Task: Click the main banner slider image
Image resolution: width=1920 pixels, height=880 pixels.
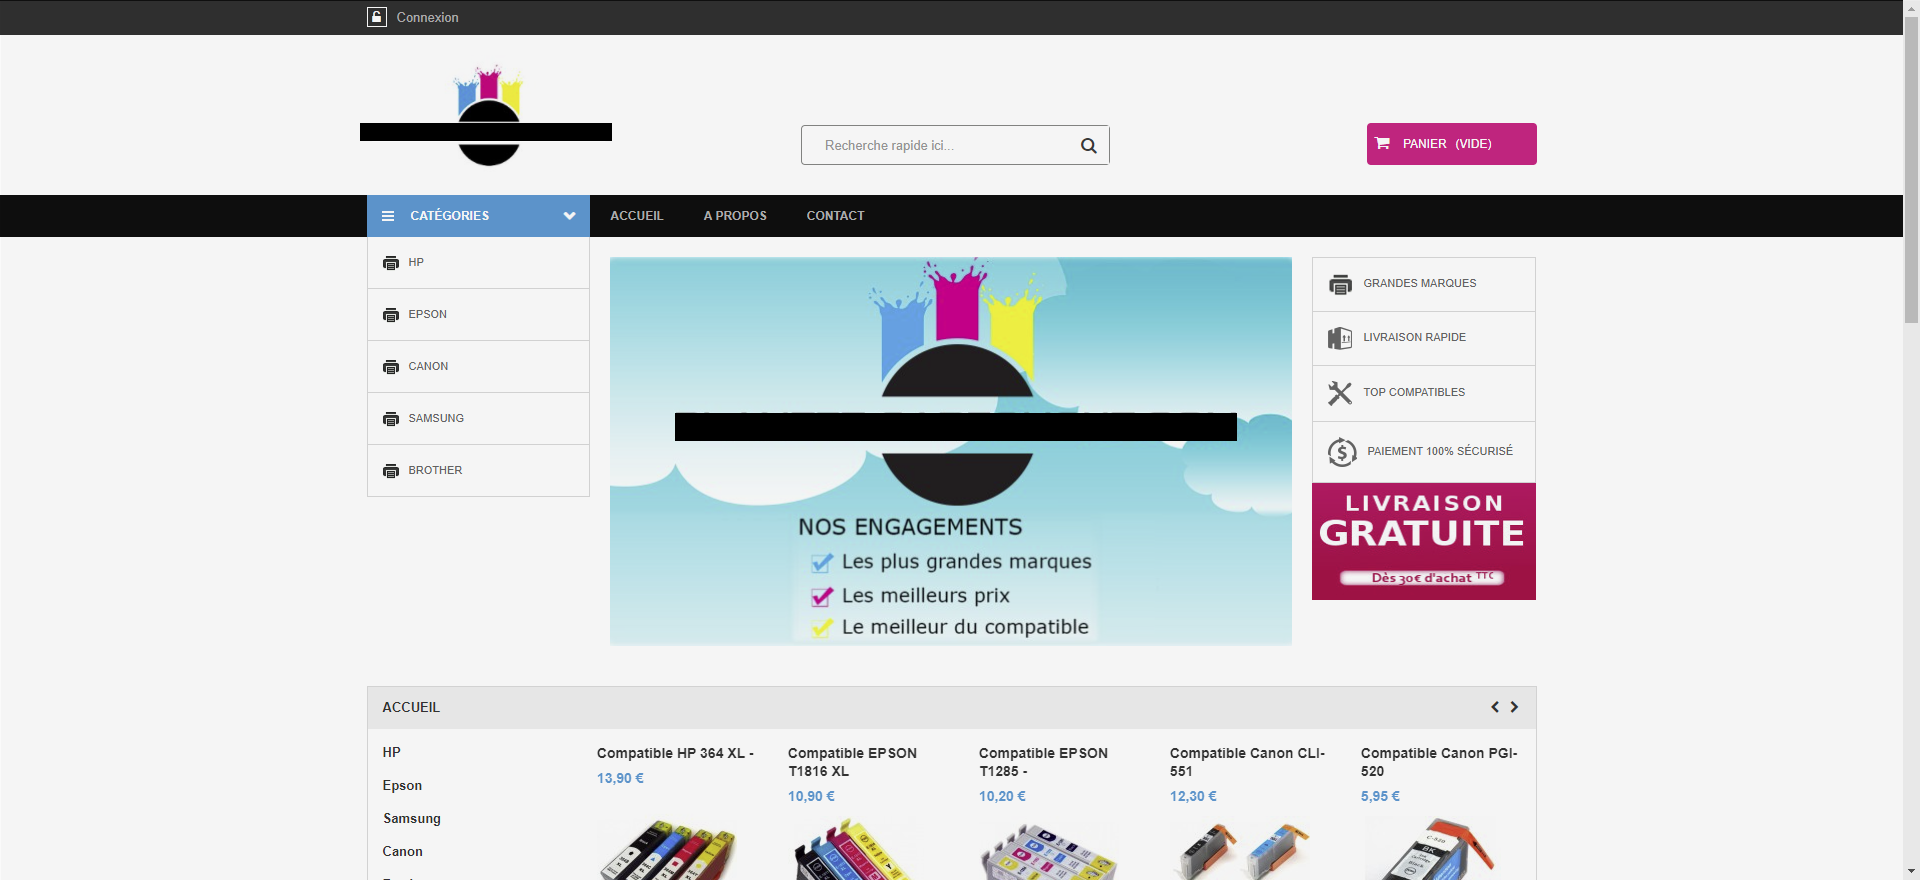Action: pyautogui.click(x=951, y=451)
